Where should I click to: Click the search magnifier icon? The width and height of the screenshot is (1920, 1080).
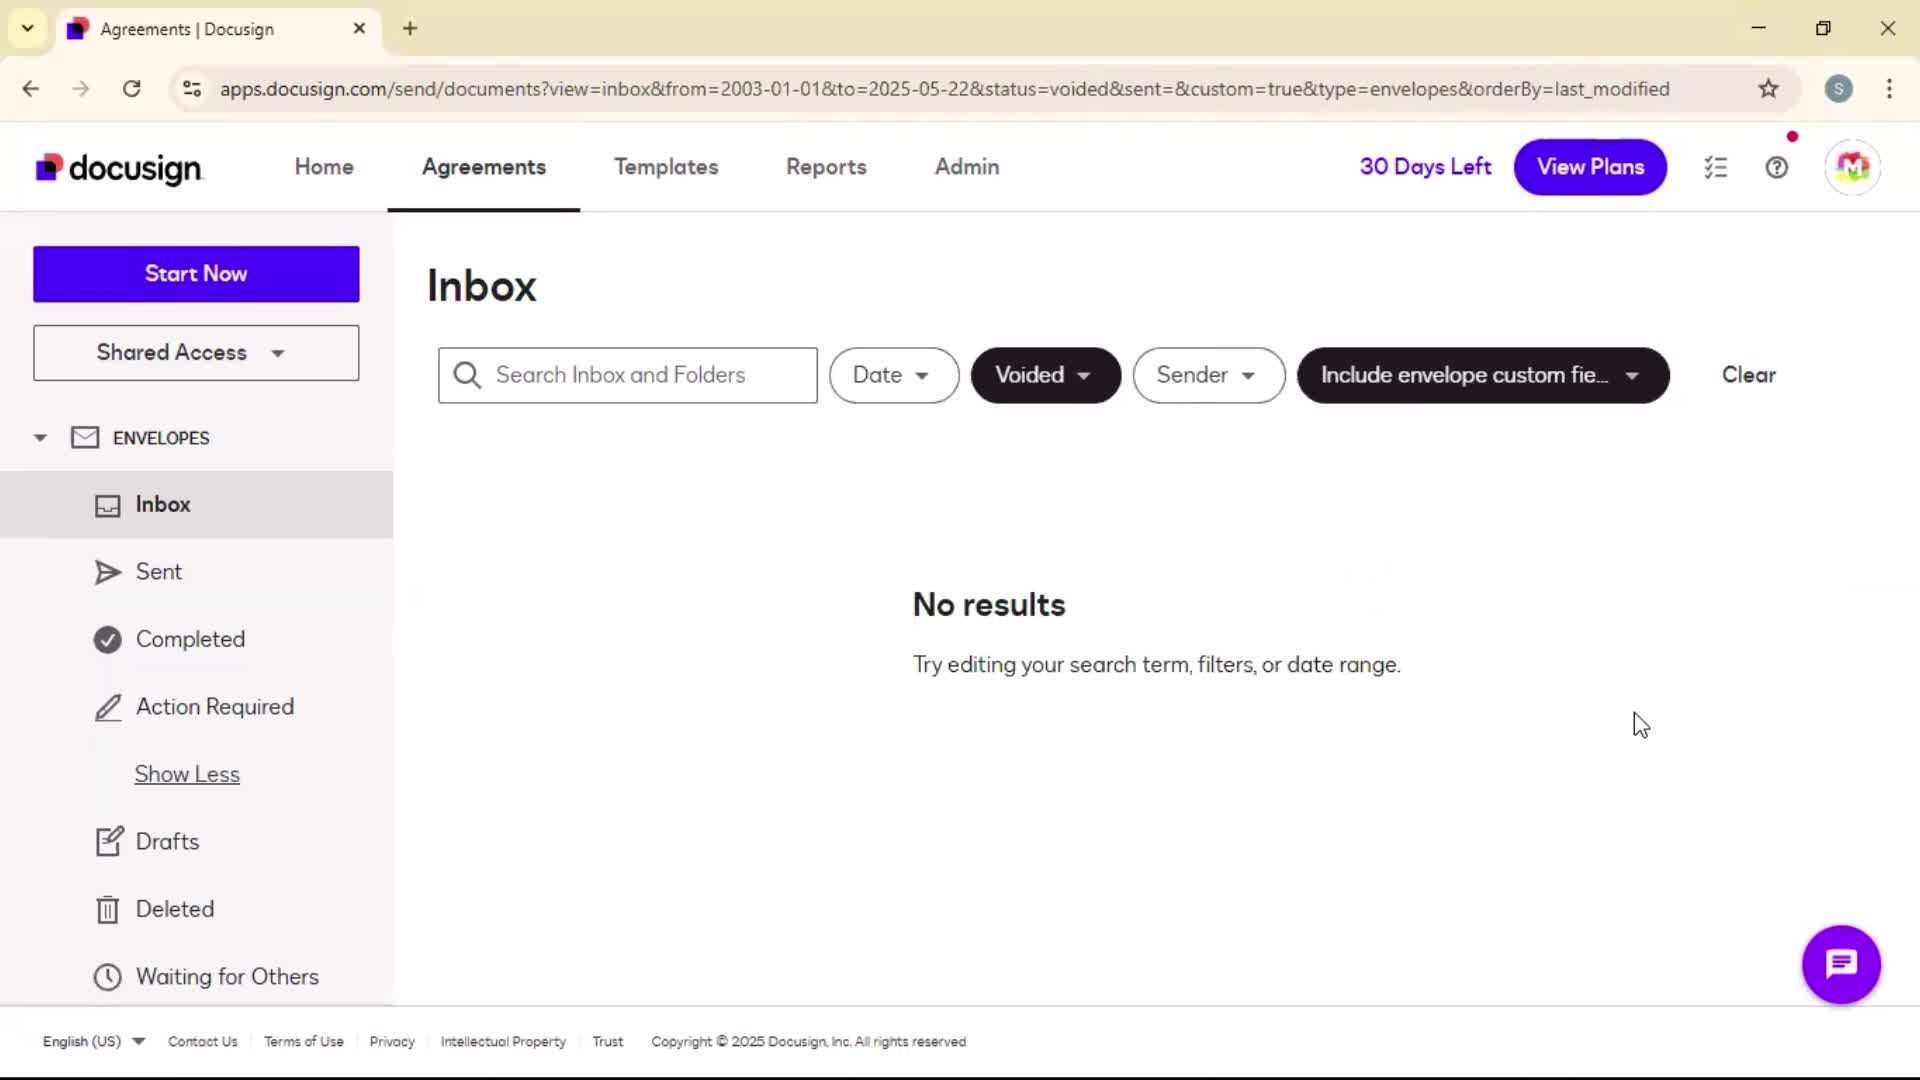[467, 375]
